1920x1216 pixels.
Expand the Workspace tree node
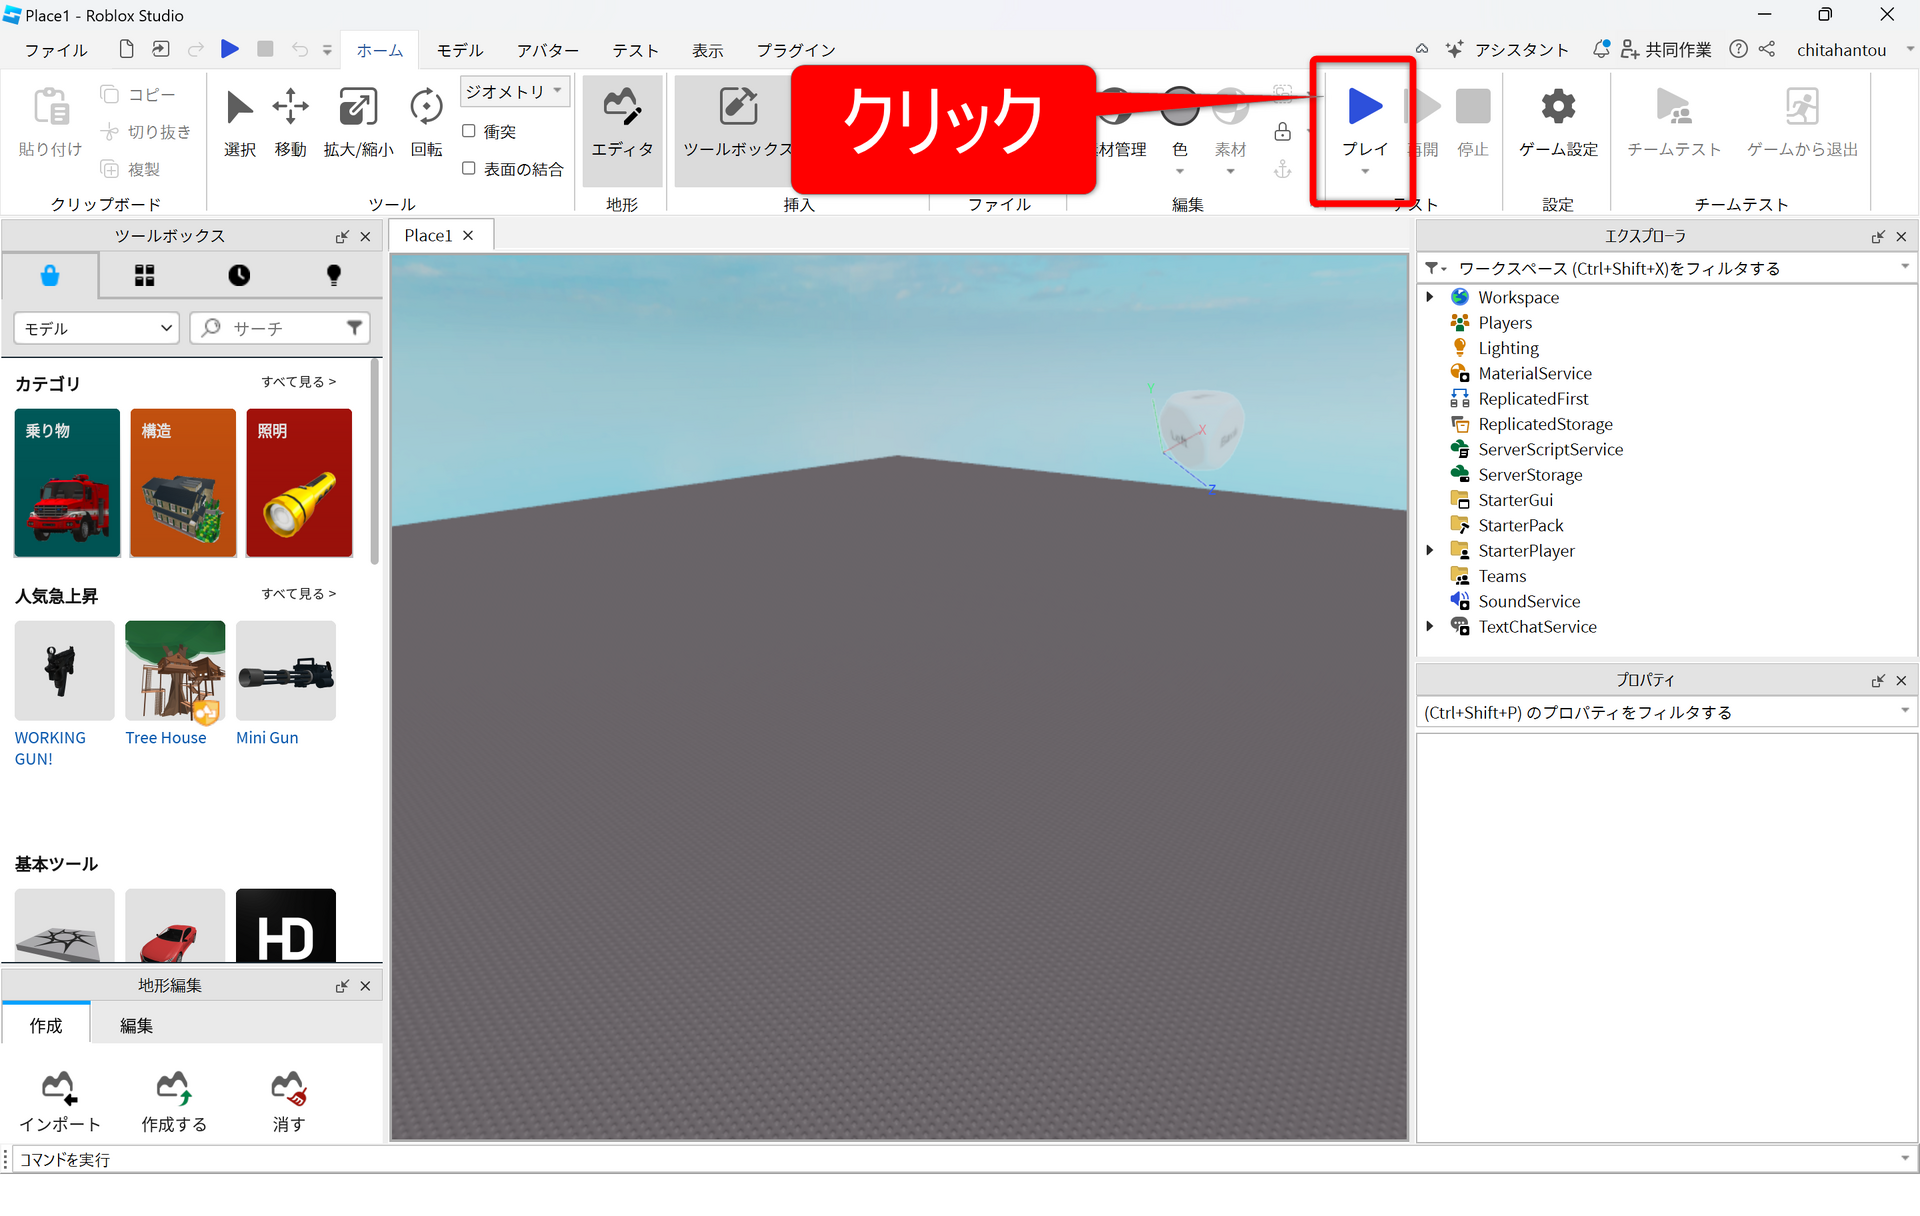click(1430, 297)
